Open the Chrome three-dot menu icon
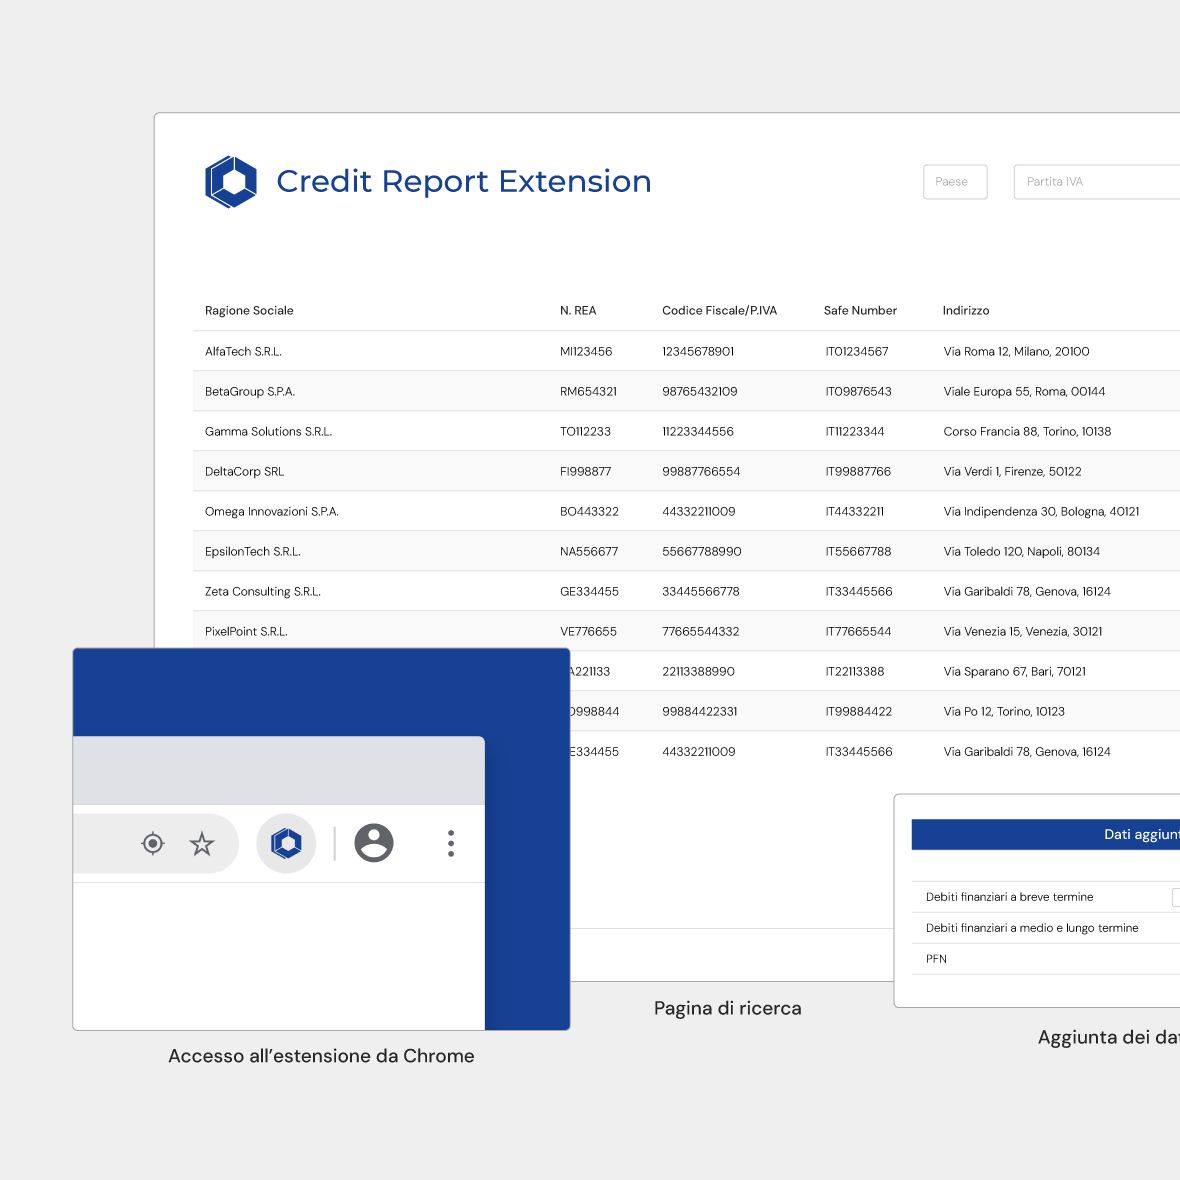 450,843
